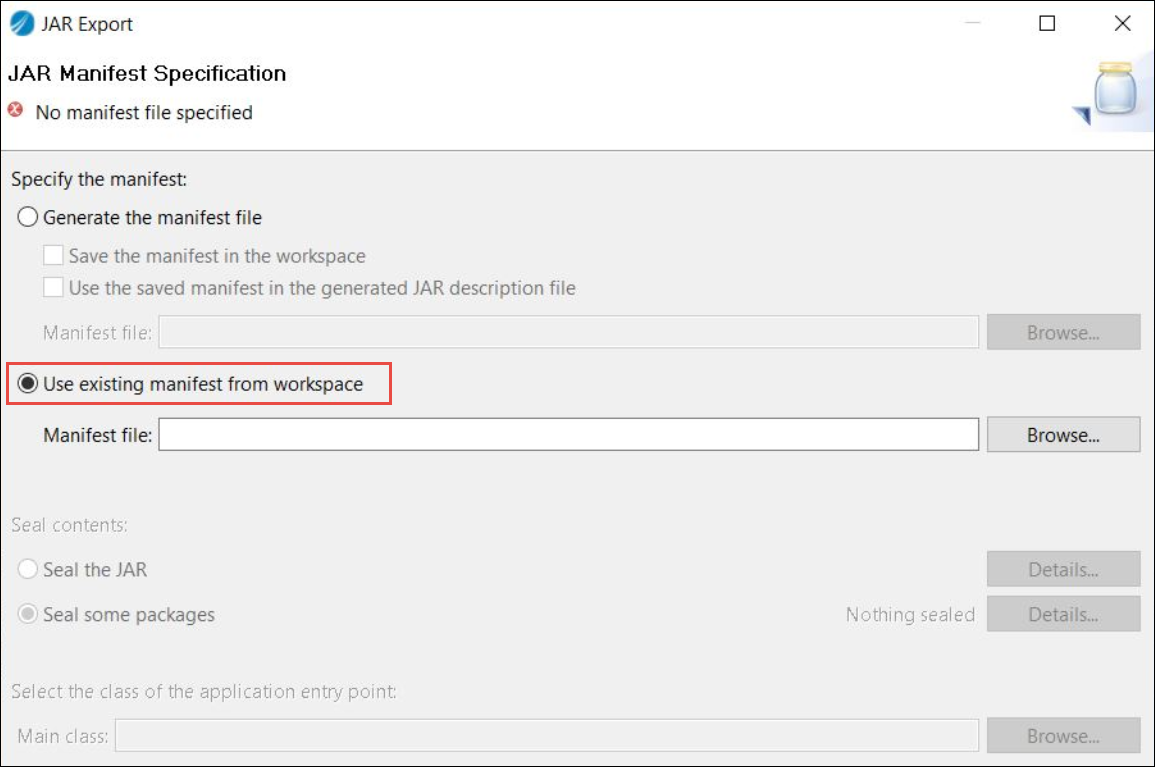Open Details for Seal some packages
The width and height of the screenshot is (1155, 767).
(1063, 614)
